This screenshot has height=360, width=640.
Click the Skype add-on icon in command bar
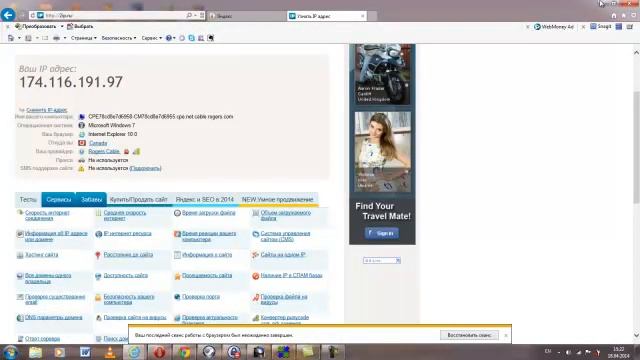[x=191, y=38]
